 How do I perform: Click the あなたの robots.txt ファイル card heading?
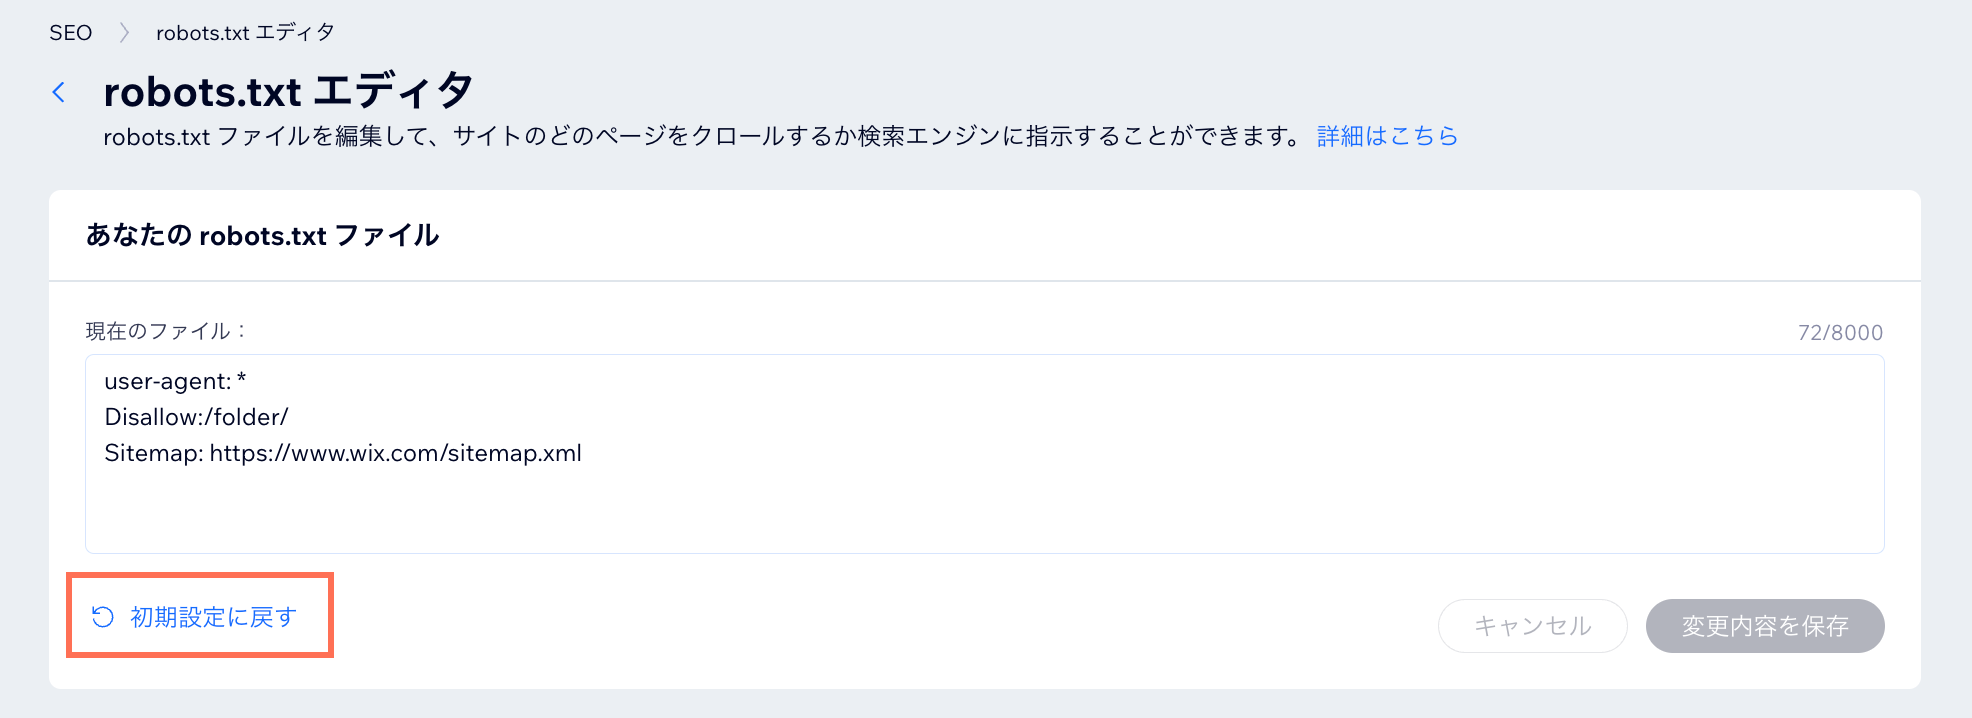pos(262,235)
